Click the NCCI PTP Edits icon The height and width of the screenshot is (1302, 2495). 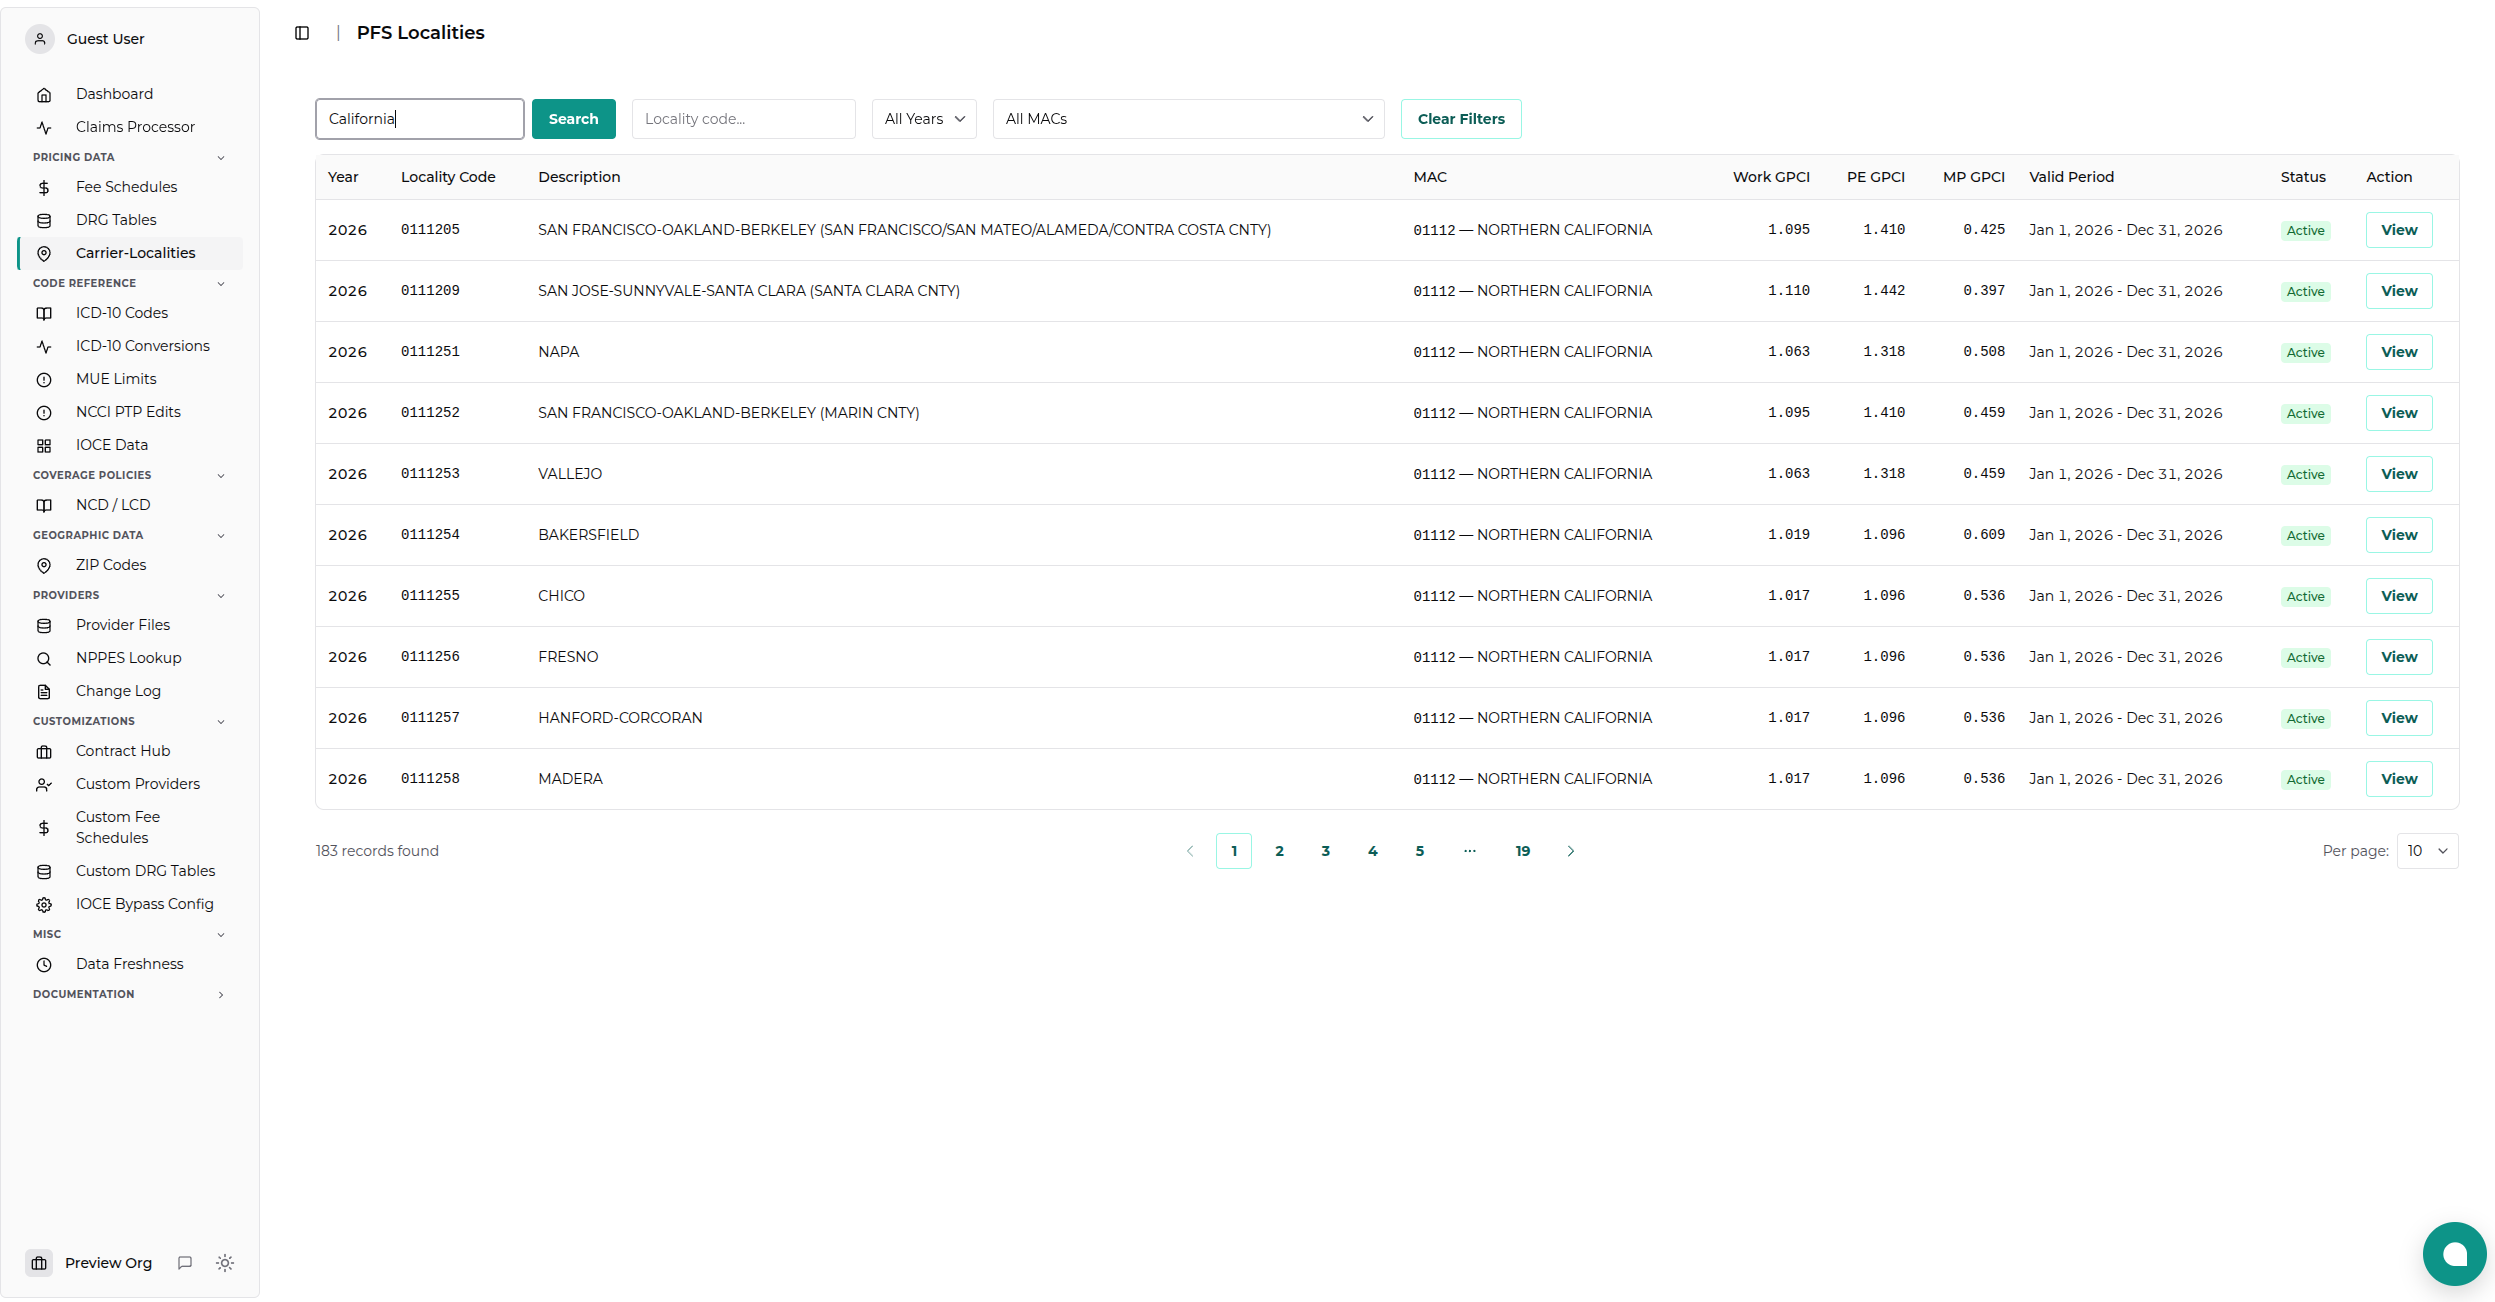point(44,413)
